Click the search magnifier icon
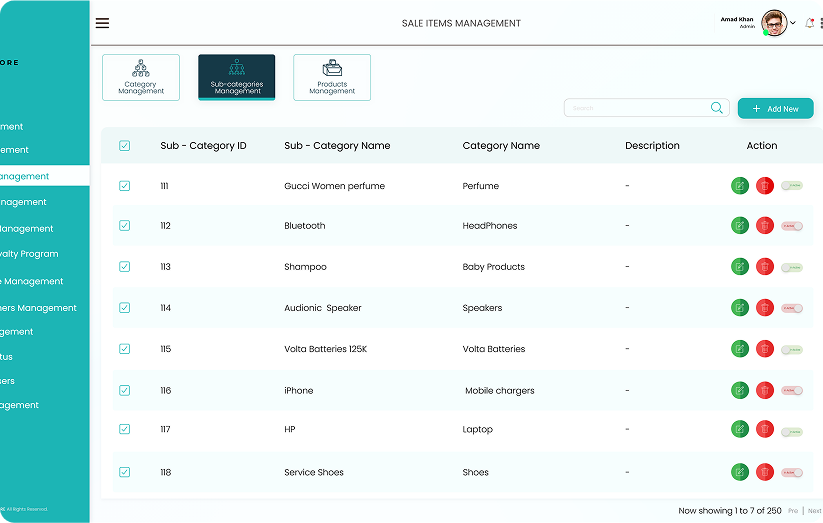Image resolution: width=823 pixels, height=523 pixels. 717,108
